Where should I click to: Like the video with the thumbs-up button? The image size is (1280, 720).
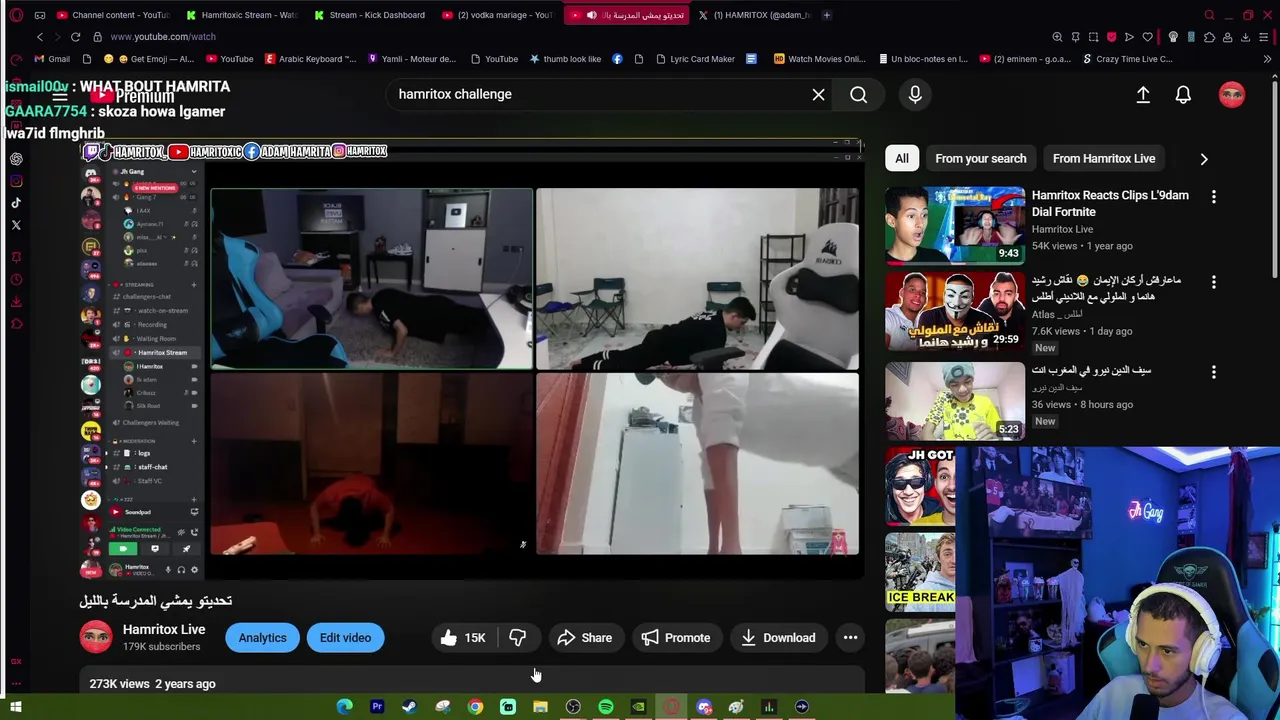click(x=463, y=638)
